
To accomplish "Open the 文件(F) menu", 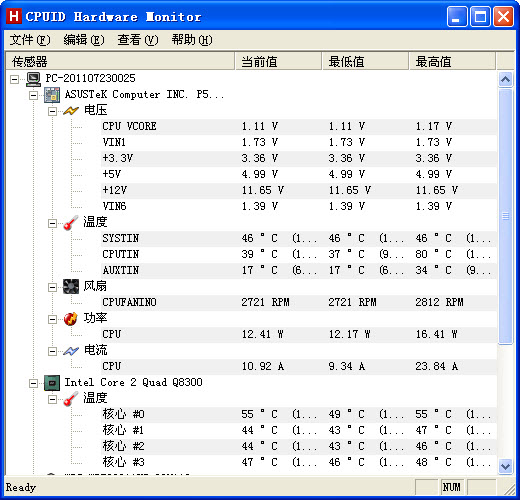I will coord(30,40).
